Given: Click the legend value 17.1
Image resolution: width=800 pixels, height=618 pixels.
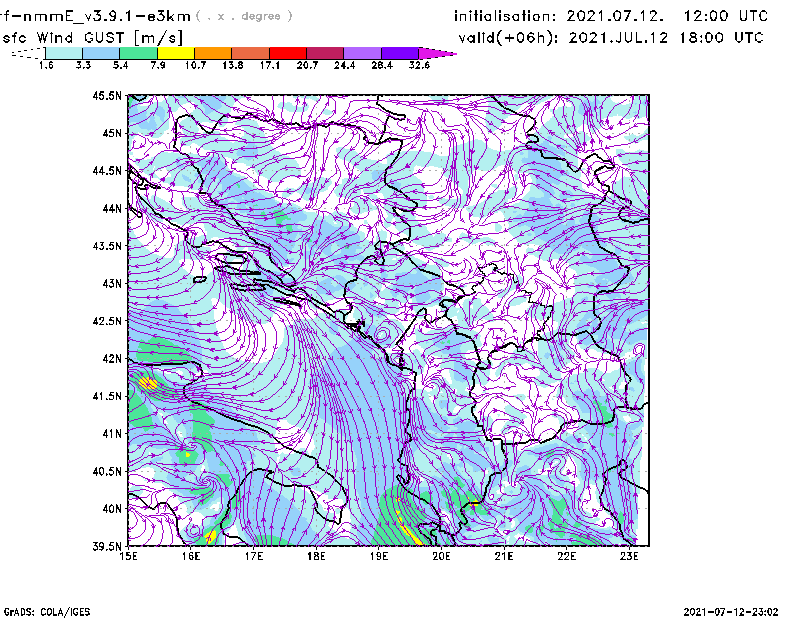Looking at the screenshot, I should tap(269, 65).
